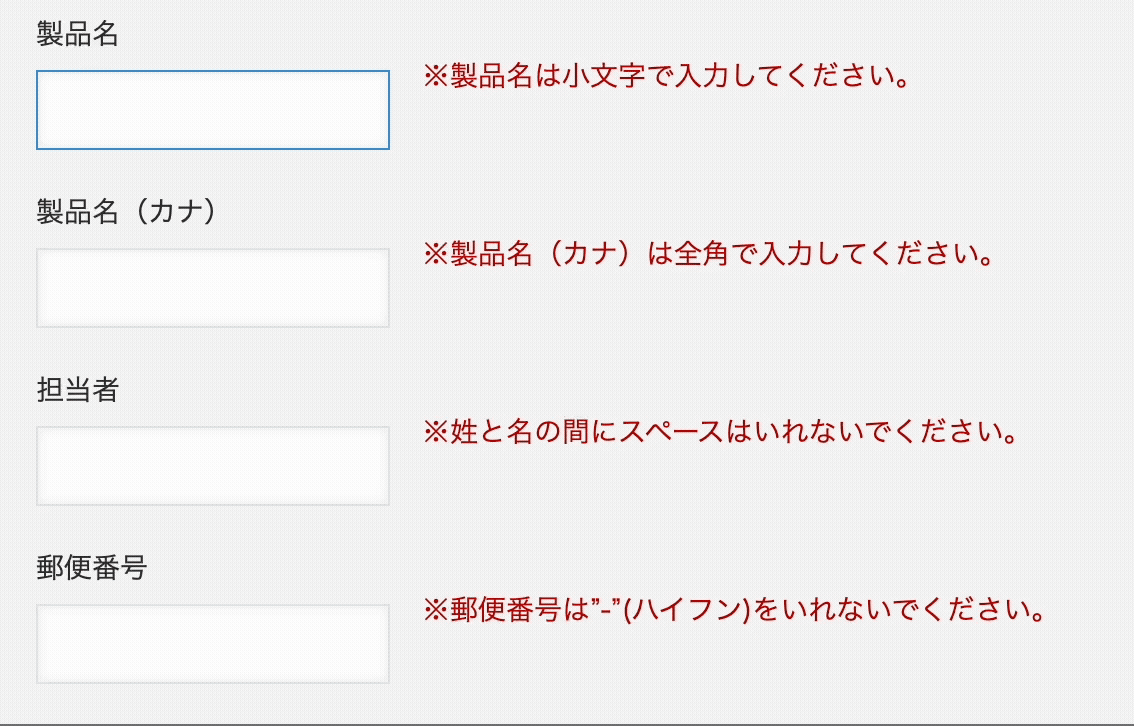Image resolution: width=1134 pixels, height=726 pixels.
Task: Click the ※ mark before 製品名は小文字
Action: 436,78
